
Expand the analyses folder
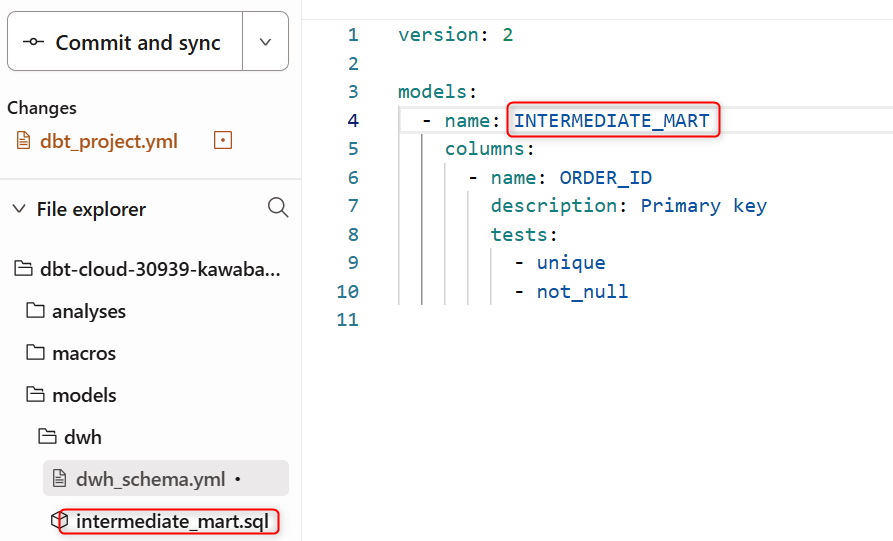(89, 311)
